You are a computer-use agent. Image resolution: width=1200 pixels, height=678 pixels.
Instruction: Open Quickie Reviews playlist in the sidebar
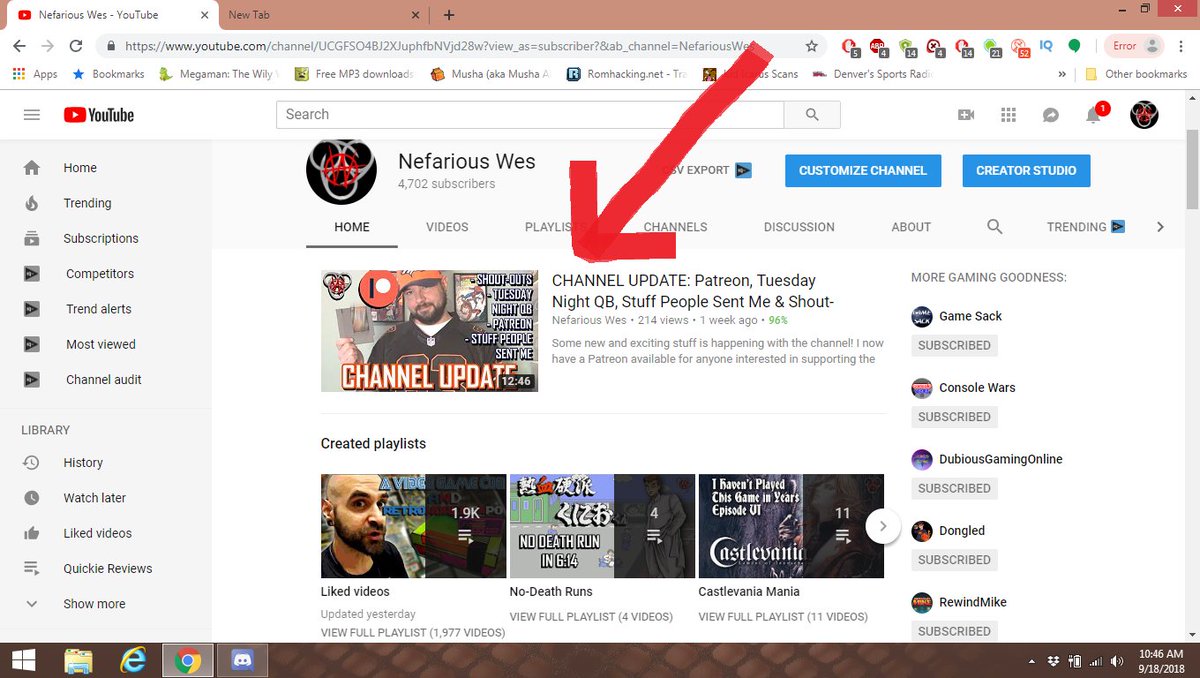click(106, 568)
